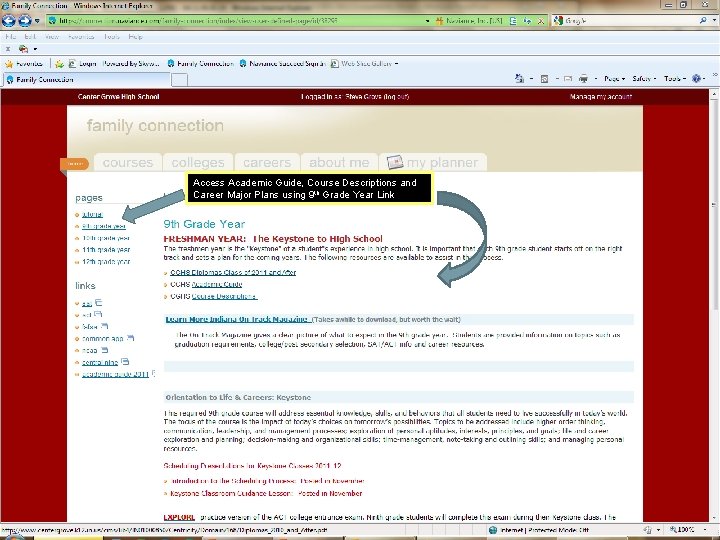
Task: Go forward with the browser Forward arrow
Action: (25, 21)
